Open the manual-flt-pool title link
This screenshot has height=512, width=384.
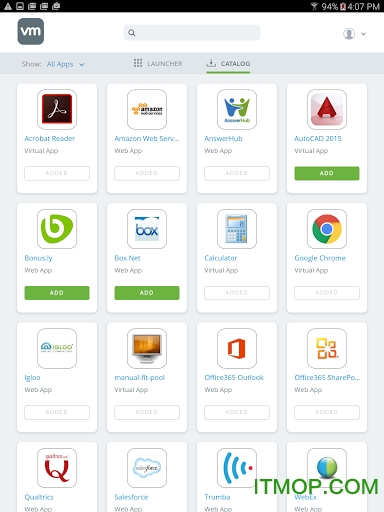140,378
